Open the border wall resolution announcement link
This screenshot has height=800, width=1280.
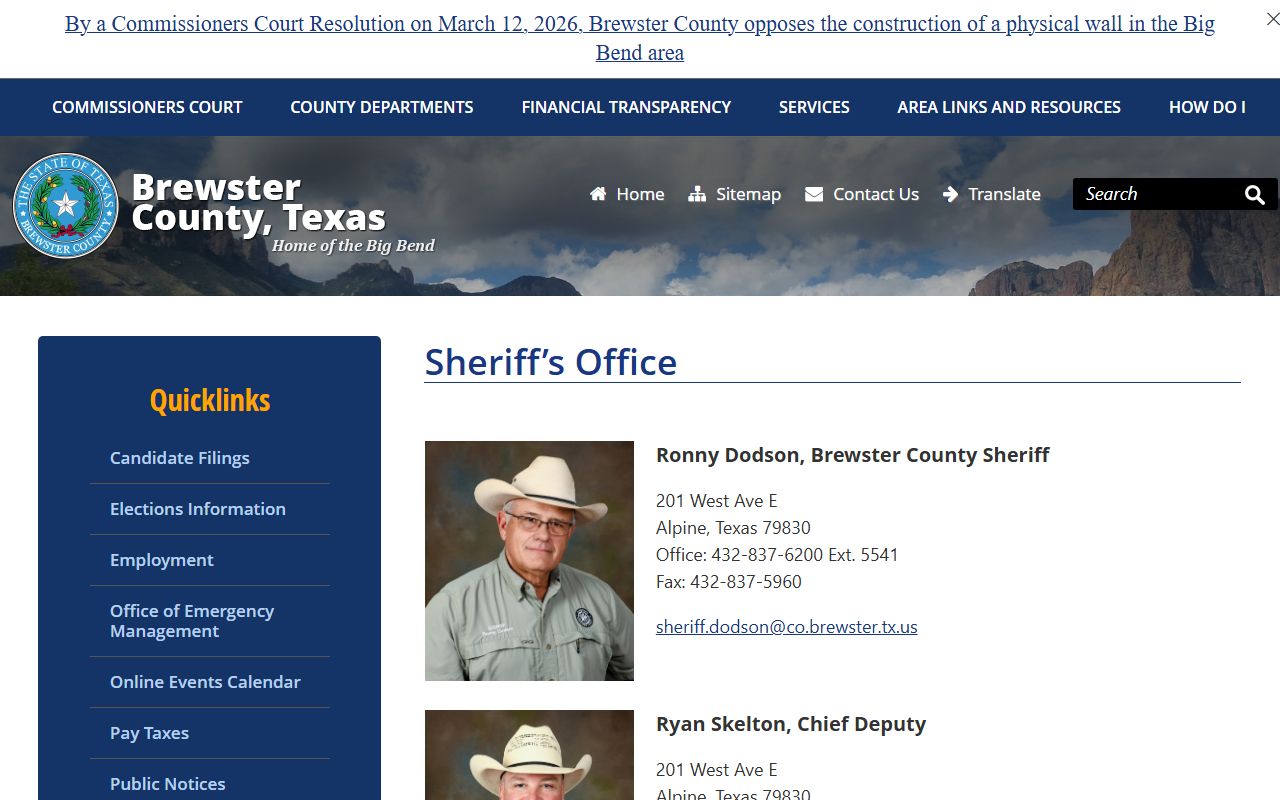[x=640, y=38]
